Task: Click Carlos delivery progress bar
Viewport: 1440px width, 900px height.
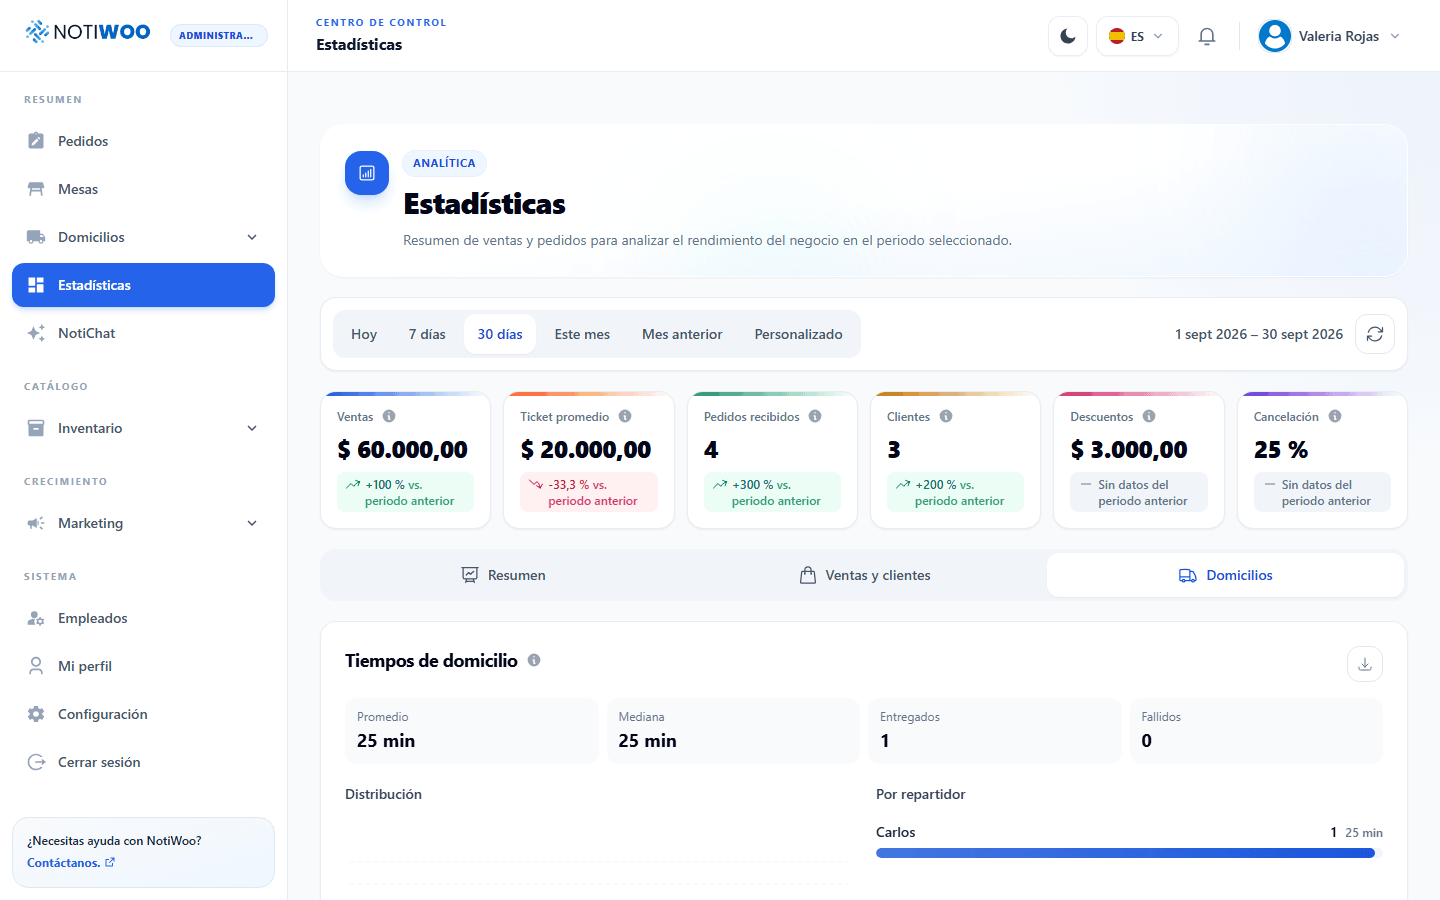Action: 1129,853
